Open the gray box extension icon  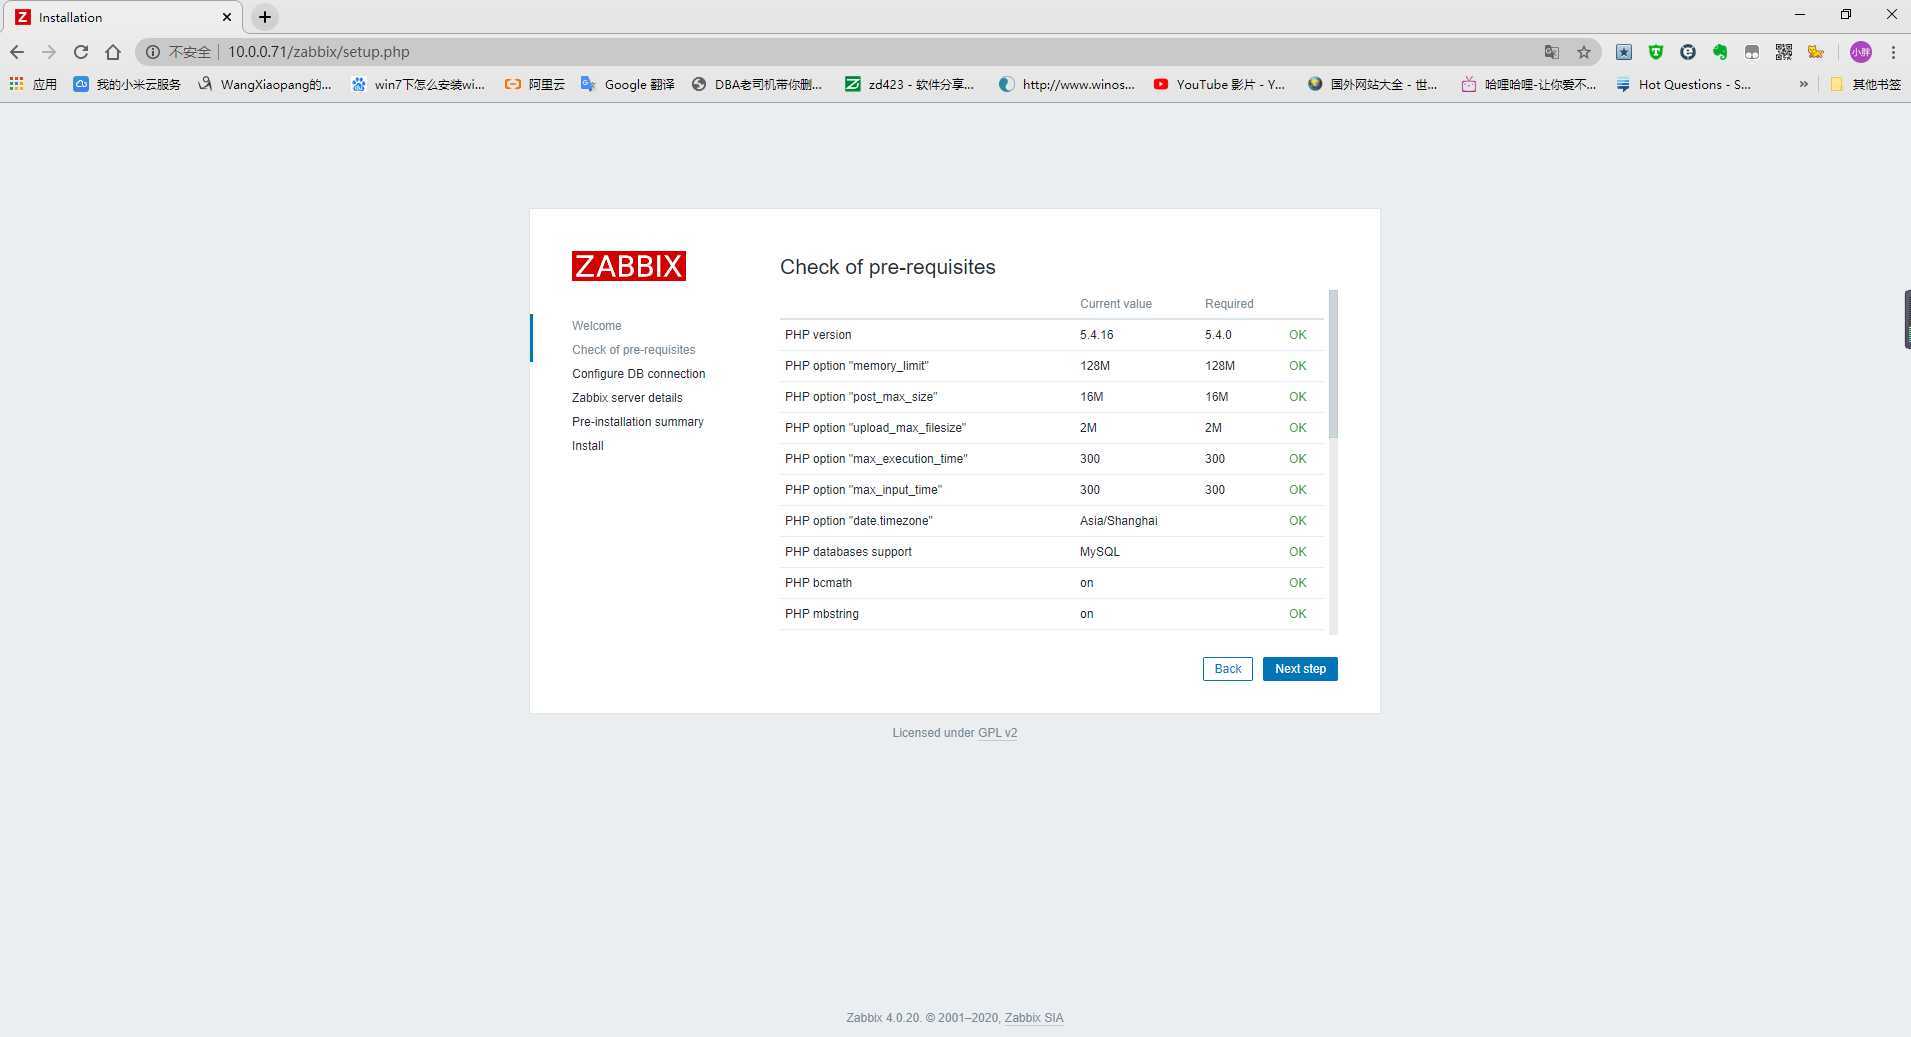(1752, 52)
